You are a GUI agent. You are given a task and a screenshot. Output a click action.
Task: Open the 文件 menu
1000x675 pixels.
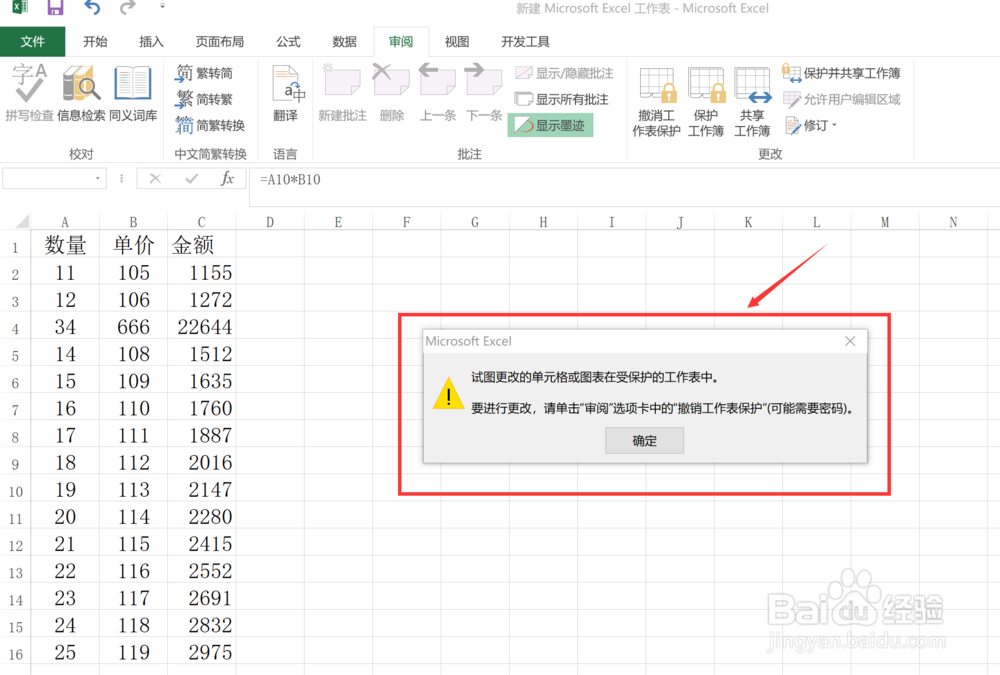click(33, 41)
